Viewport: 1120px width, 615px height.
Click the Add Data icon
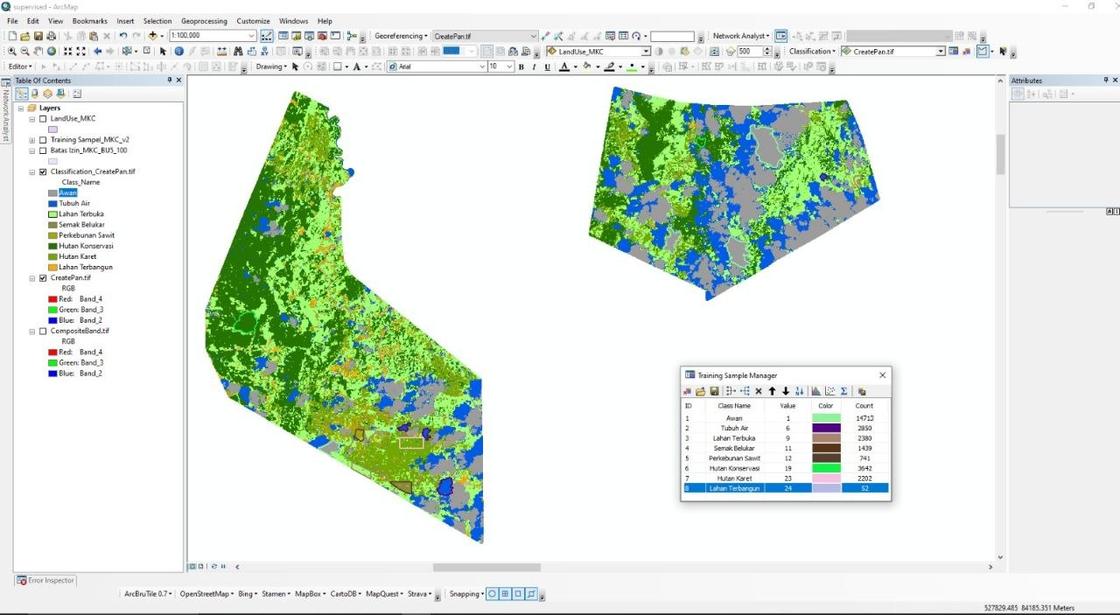153,36
